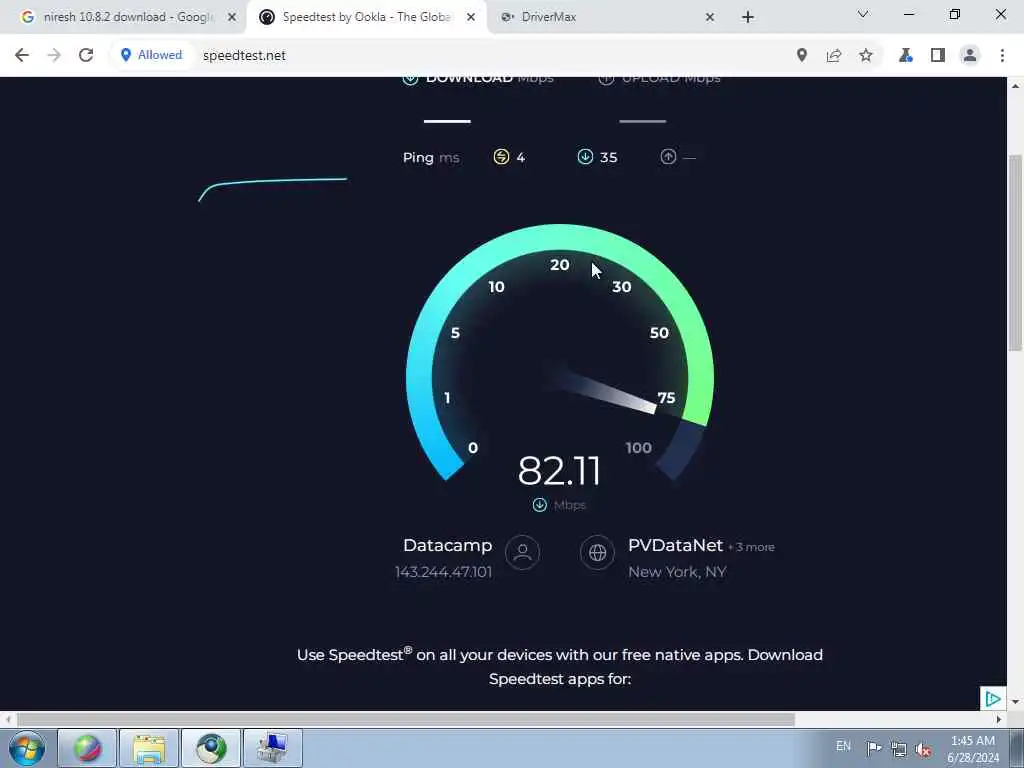This screenshot has height=768, width=1024.
Task: Click the speedtest.net address bar
Action: [x=483, y=56]
